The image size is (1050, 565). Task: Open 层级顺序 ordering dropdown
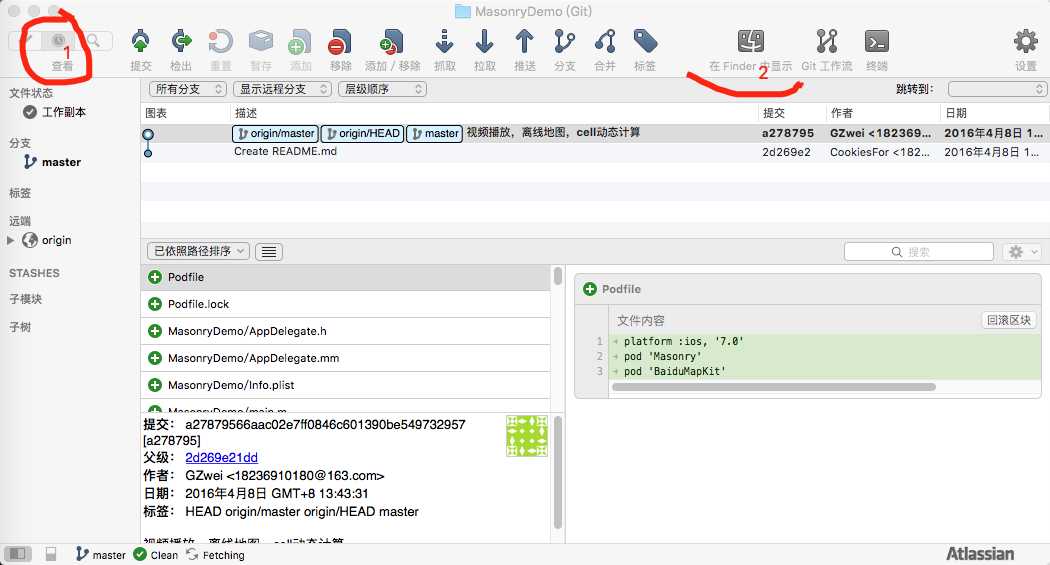pos(382,89)
